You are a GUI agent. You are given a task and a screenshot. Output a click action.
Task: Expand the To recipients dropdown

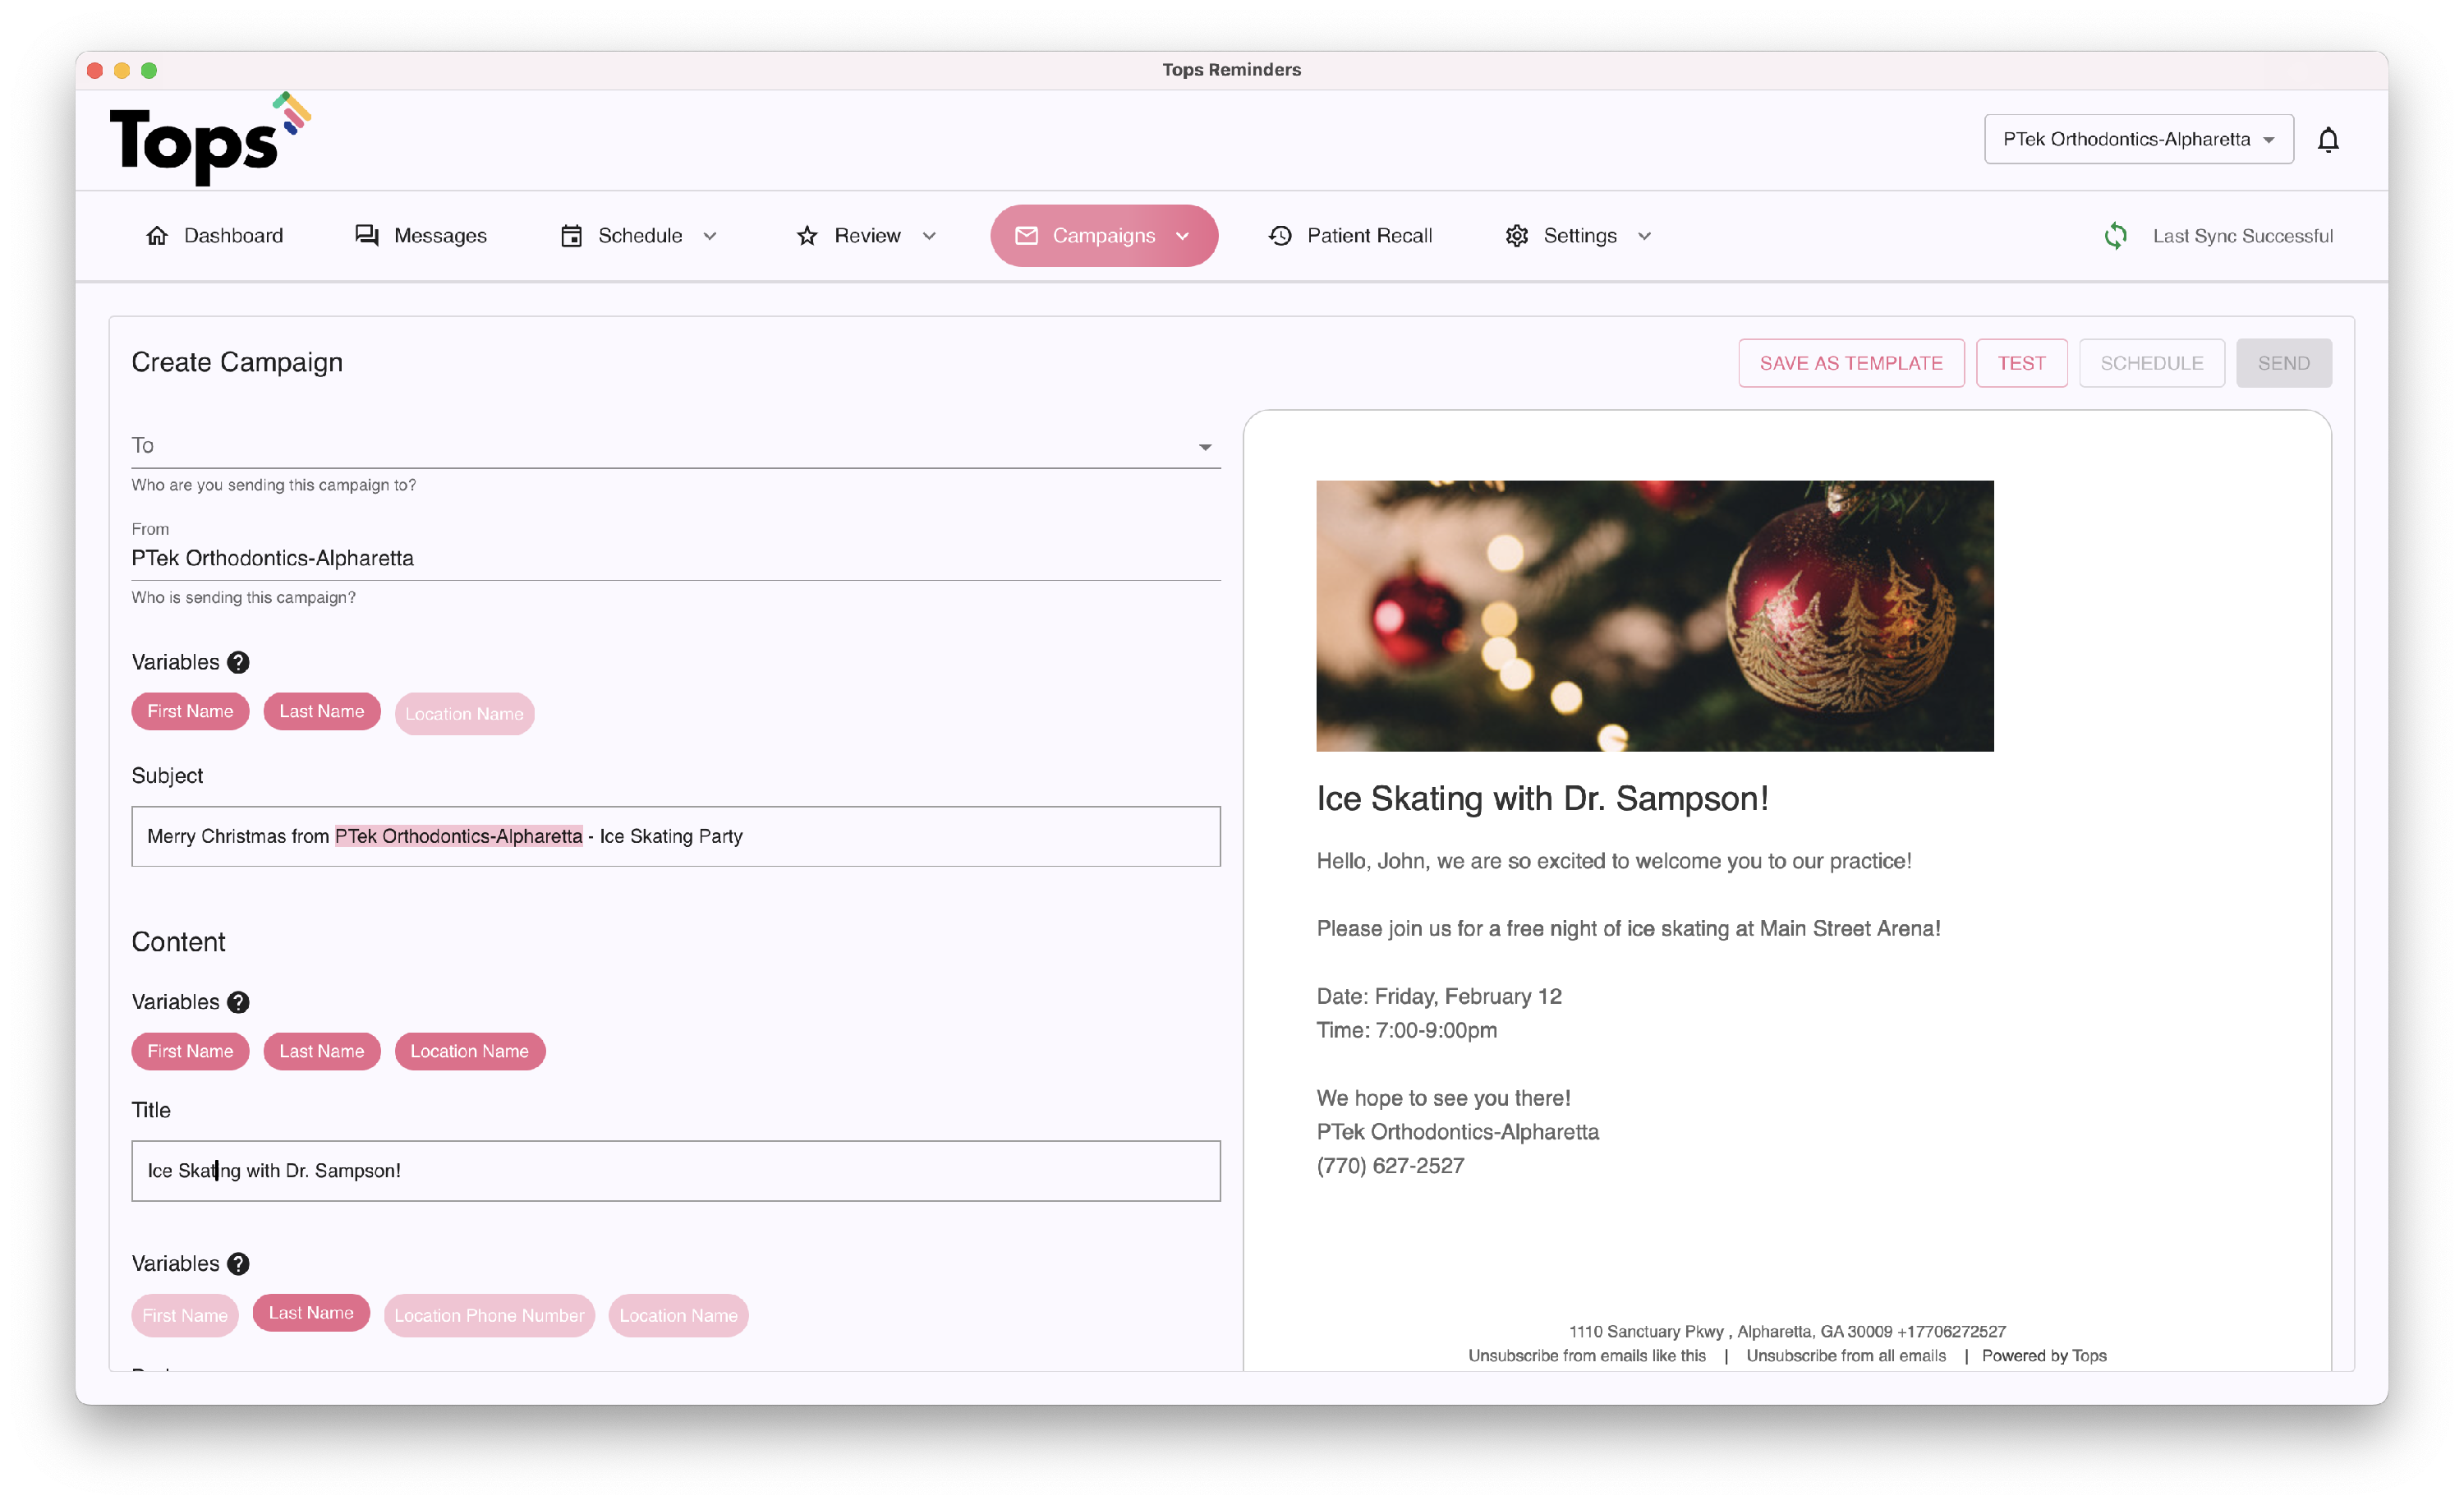click(x=1204, y=447)
